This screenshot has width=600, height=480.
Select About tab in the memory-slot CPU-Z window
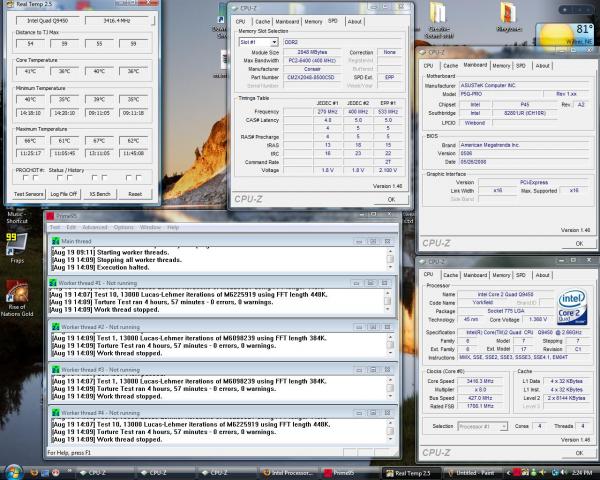tap(354, 22)
